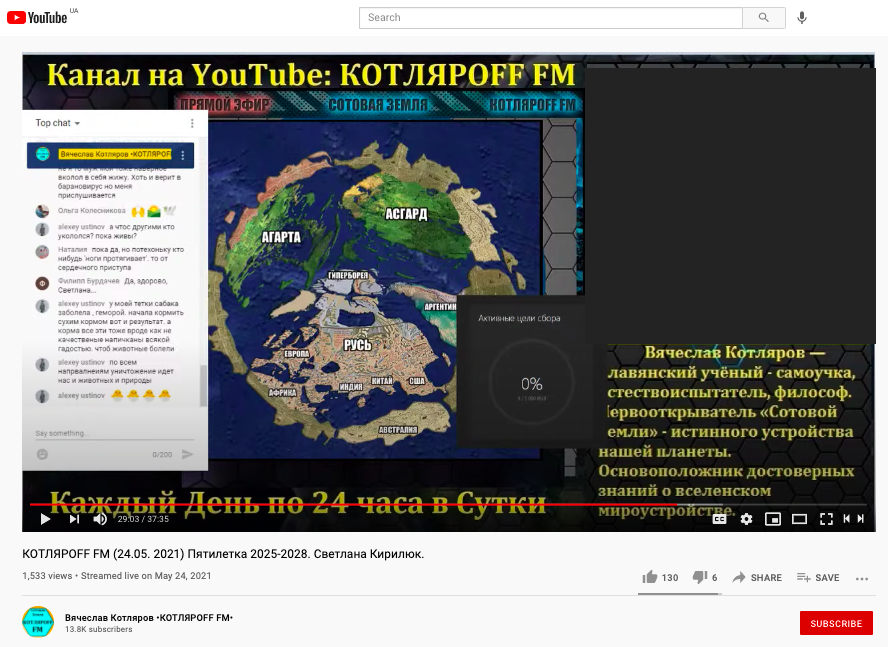888x647 pixels.
Task: Click the Say something chat input
Action: click(x=114, y=433)
